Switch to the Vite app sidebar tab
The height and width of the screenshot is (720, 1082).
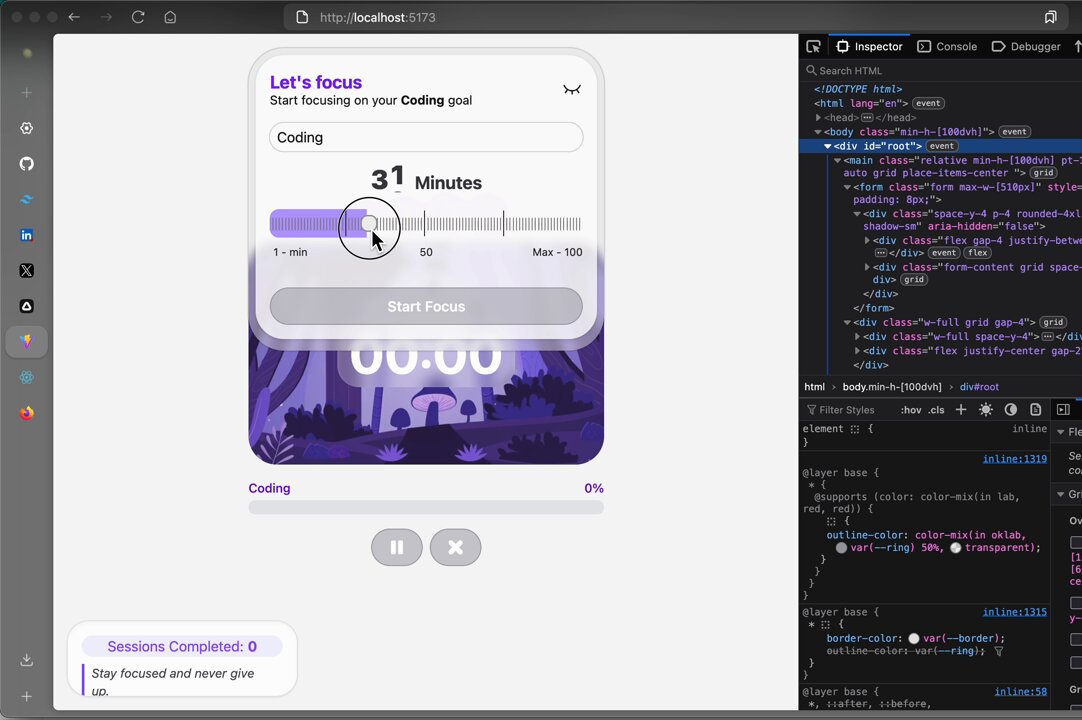(26, 342)
